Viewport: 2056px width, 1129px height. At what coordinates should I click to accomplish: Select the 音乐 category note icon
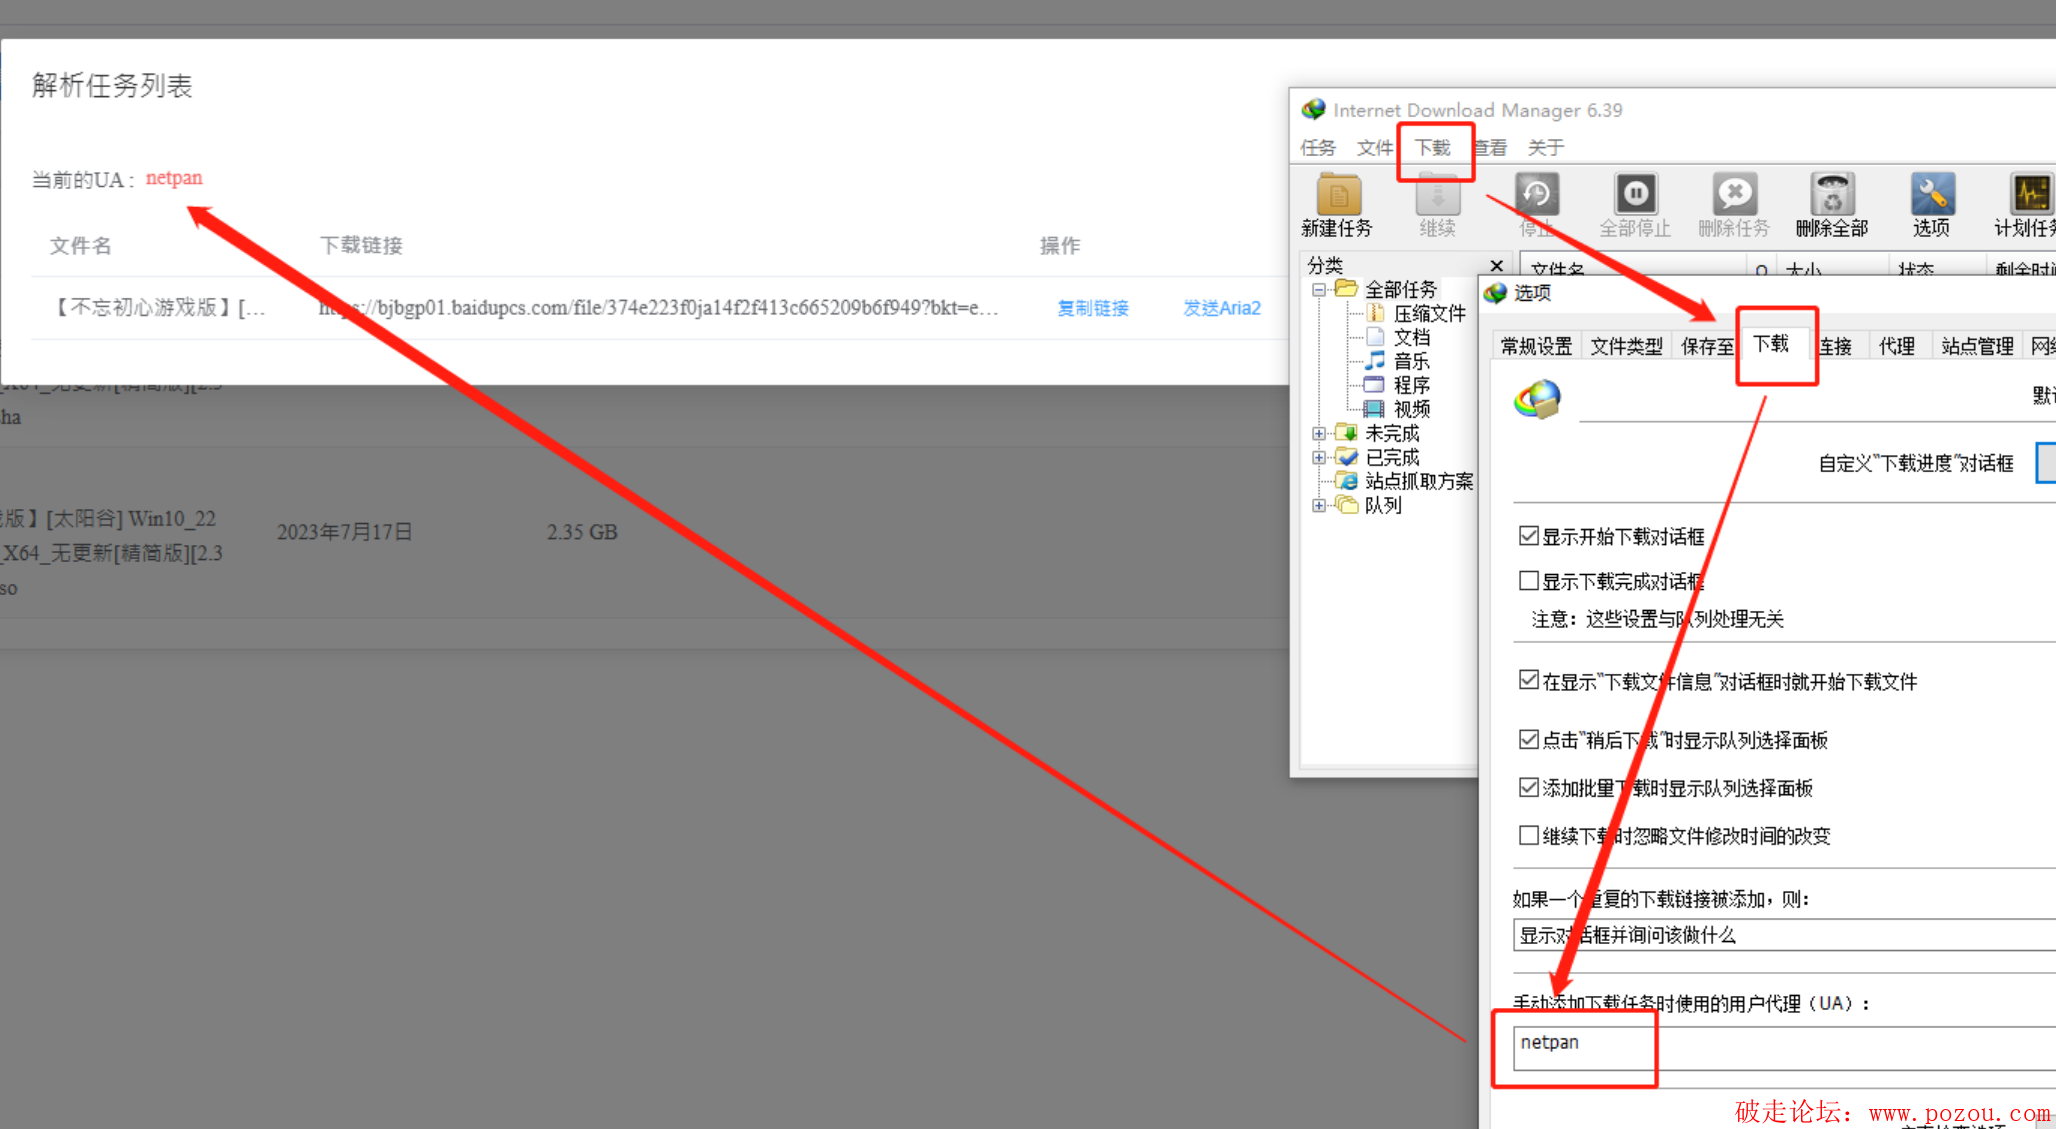point(1376,361)
